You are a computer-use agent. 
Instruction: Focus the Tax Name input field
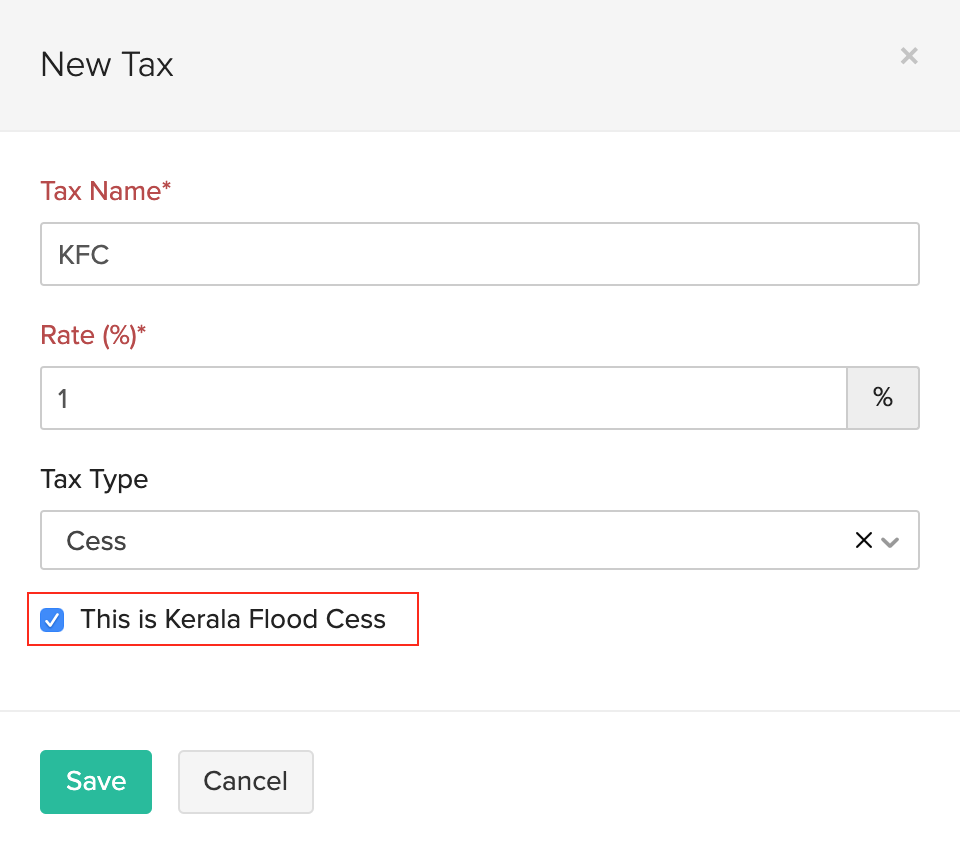tap(480, 255)
